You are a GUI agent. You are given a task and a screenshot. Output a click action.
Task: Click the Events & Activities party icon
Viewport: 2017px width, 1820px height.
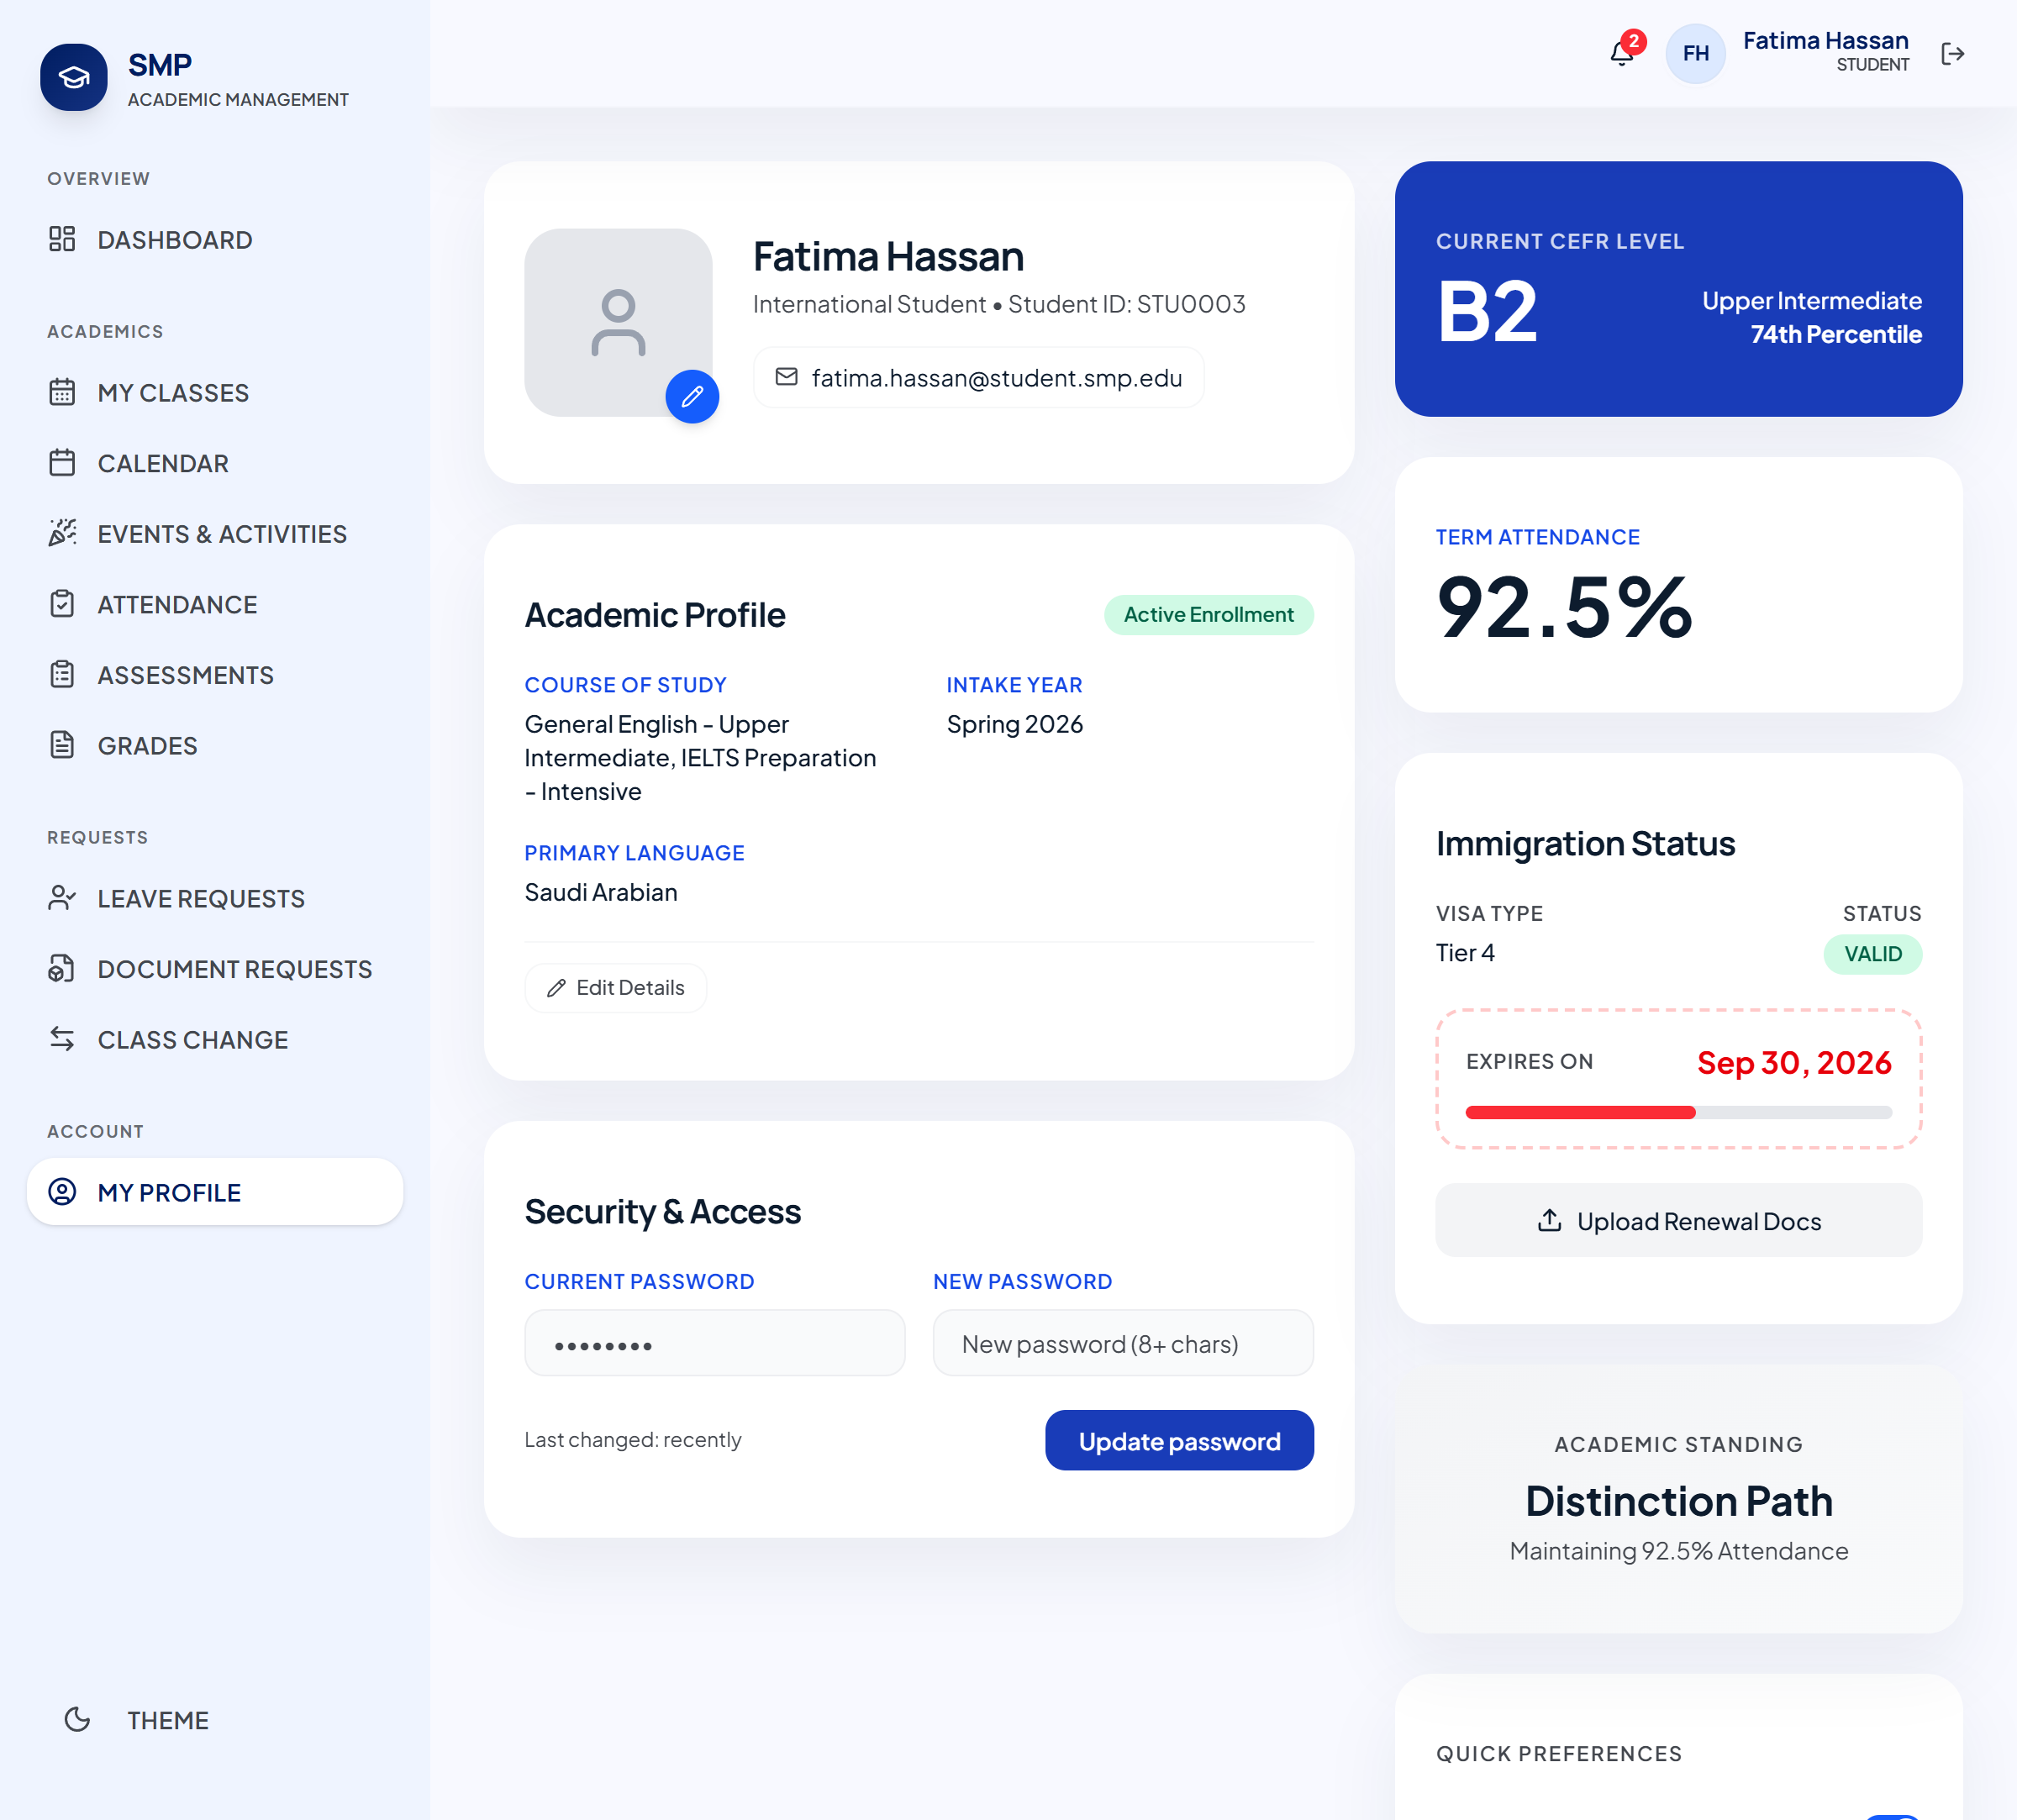(x=62, y=533)
